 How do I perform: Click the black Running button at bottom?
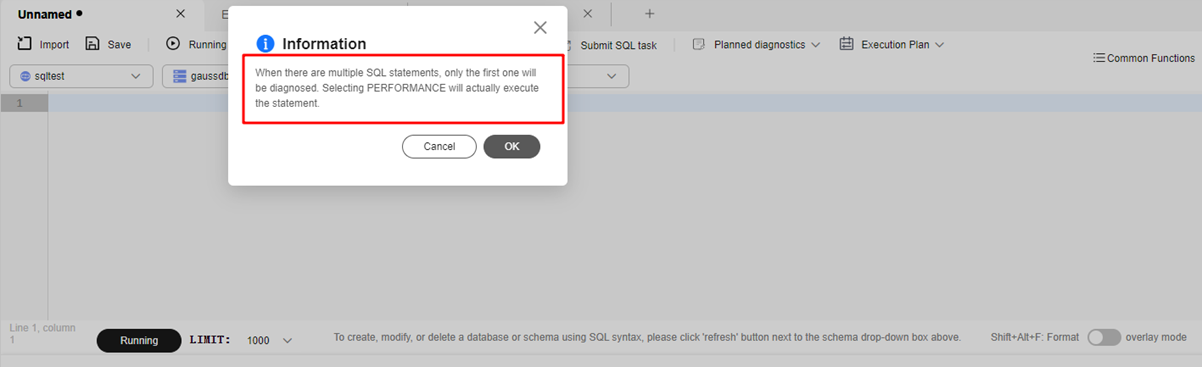pyautogui.click(x=139, y=341)
